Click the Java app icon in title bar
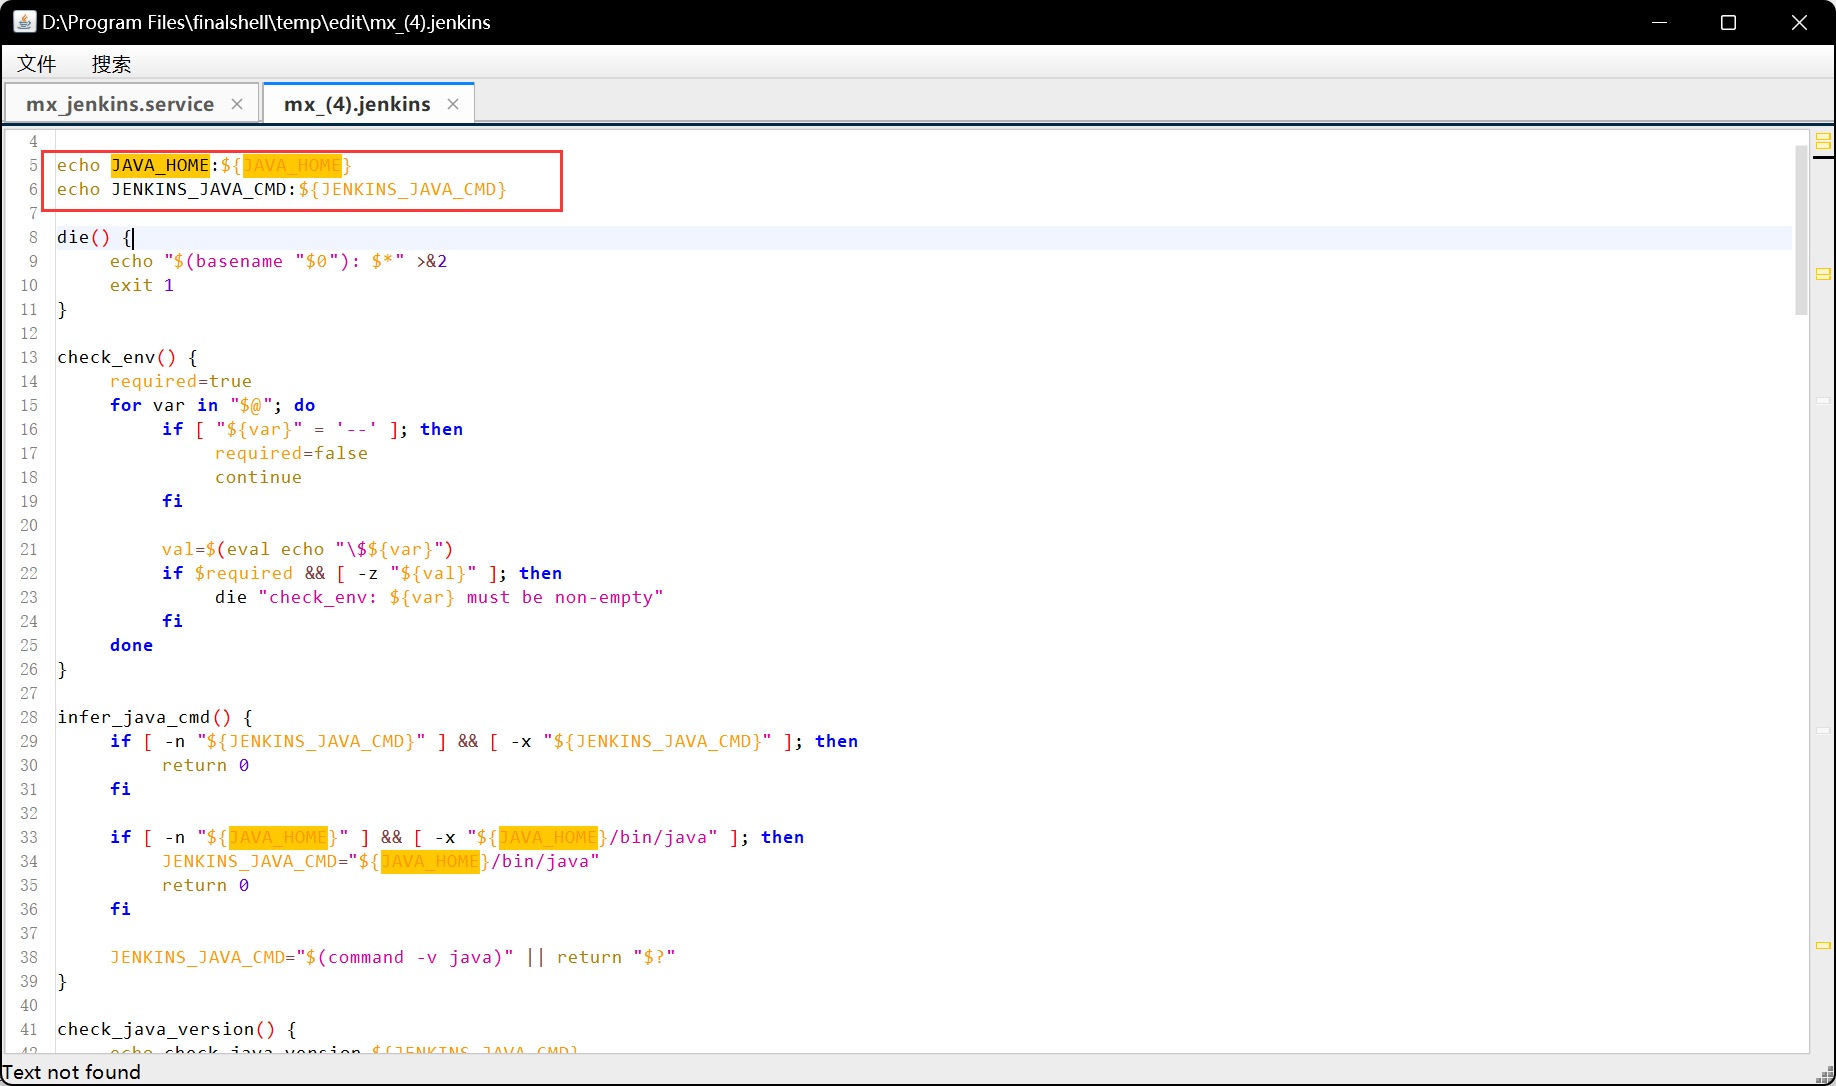This screenshot has width=1836, height=1086. tap(24, 22)
